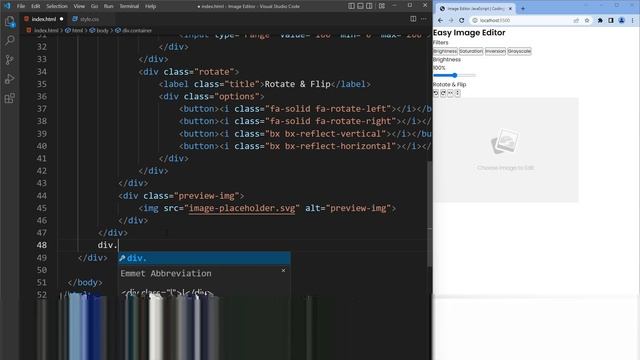Open a new browser tab
This screenshot has height=360, width=640.
pos(523,9)
